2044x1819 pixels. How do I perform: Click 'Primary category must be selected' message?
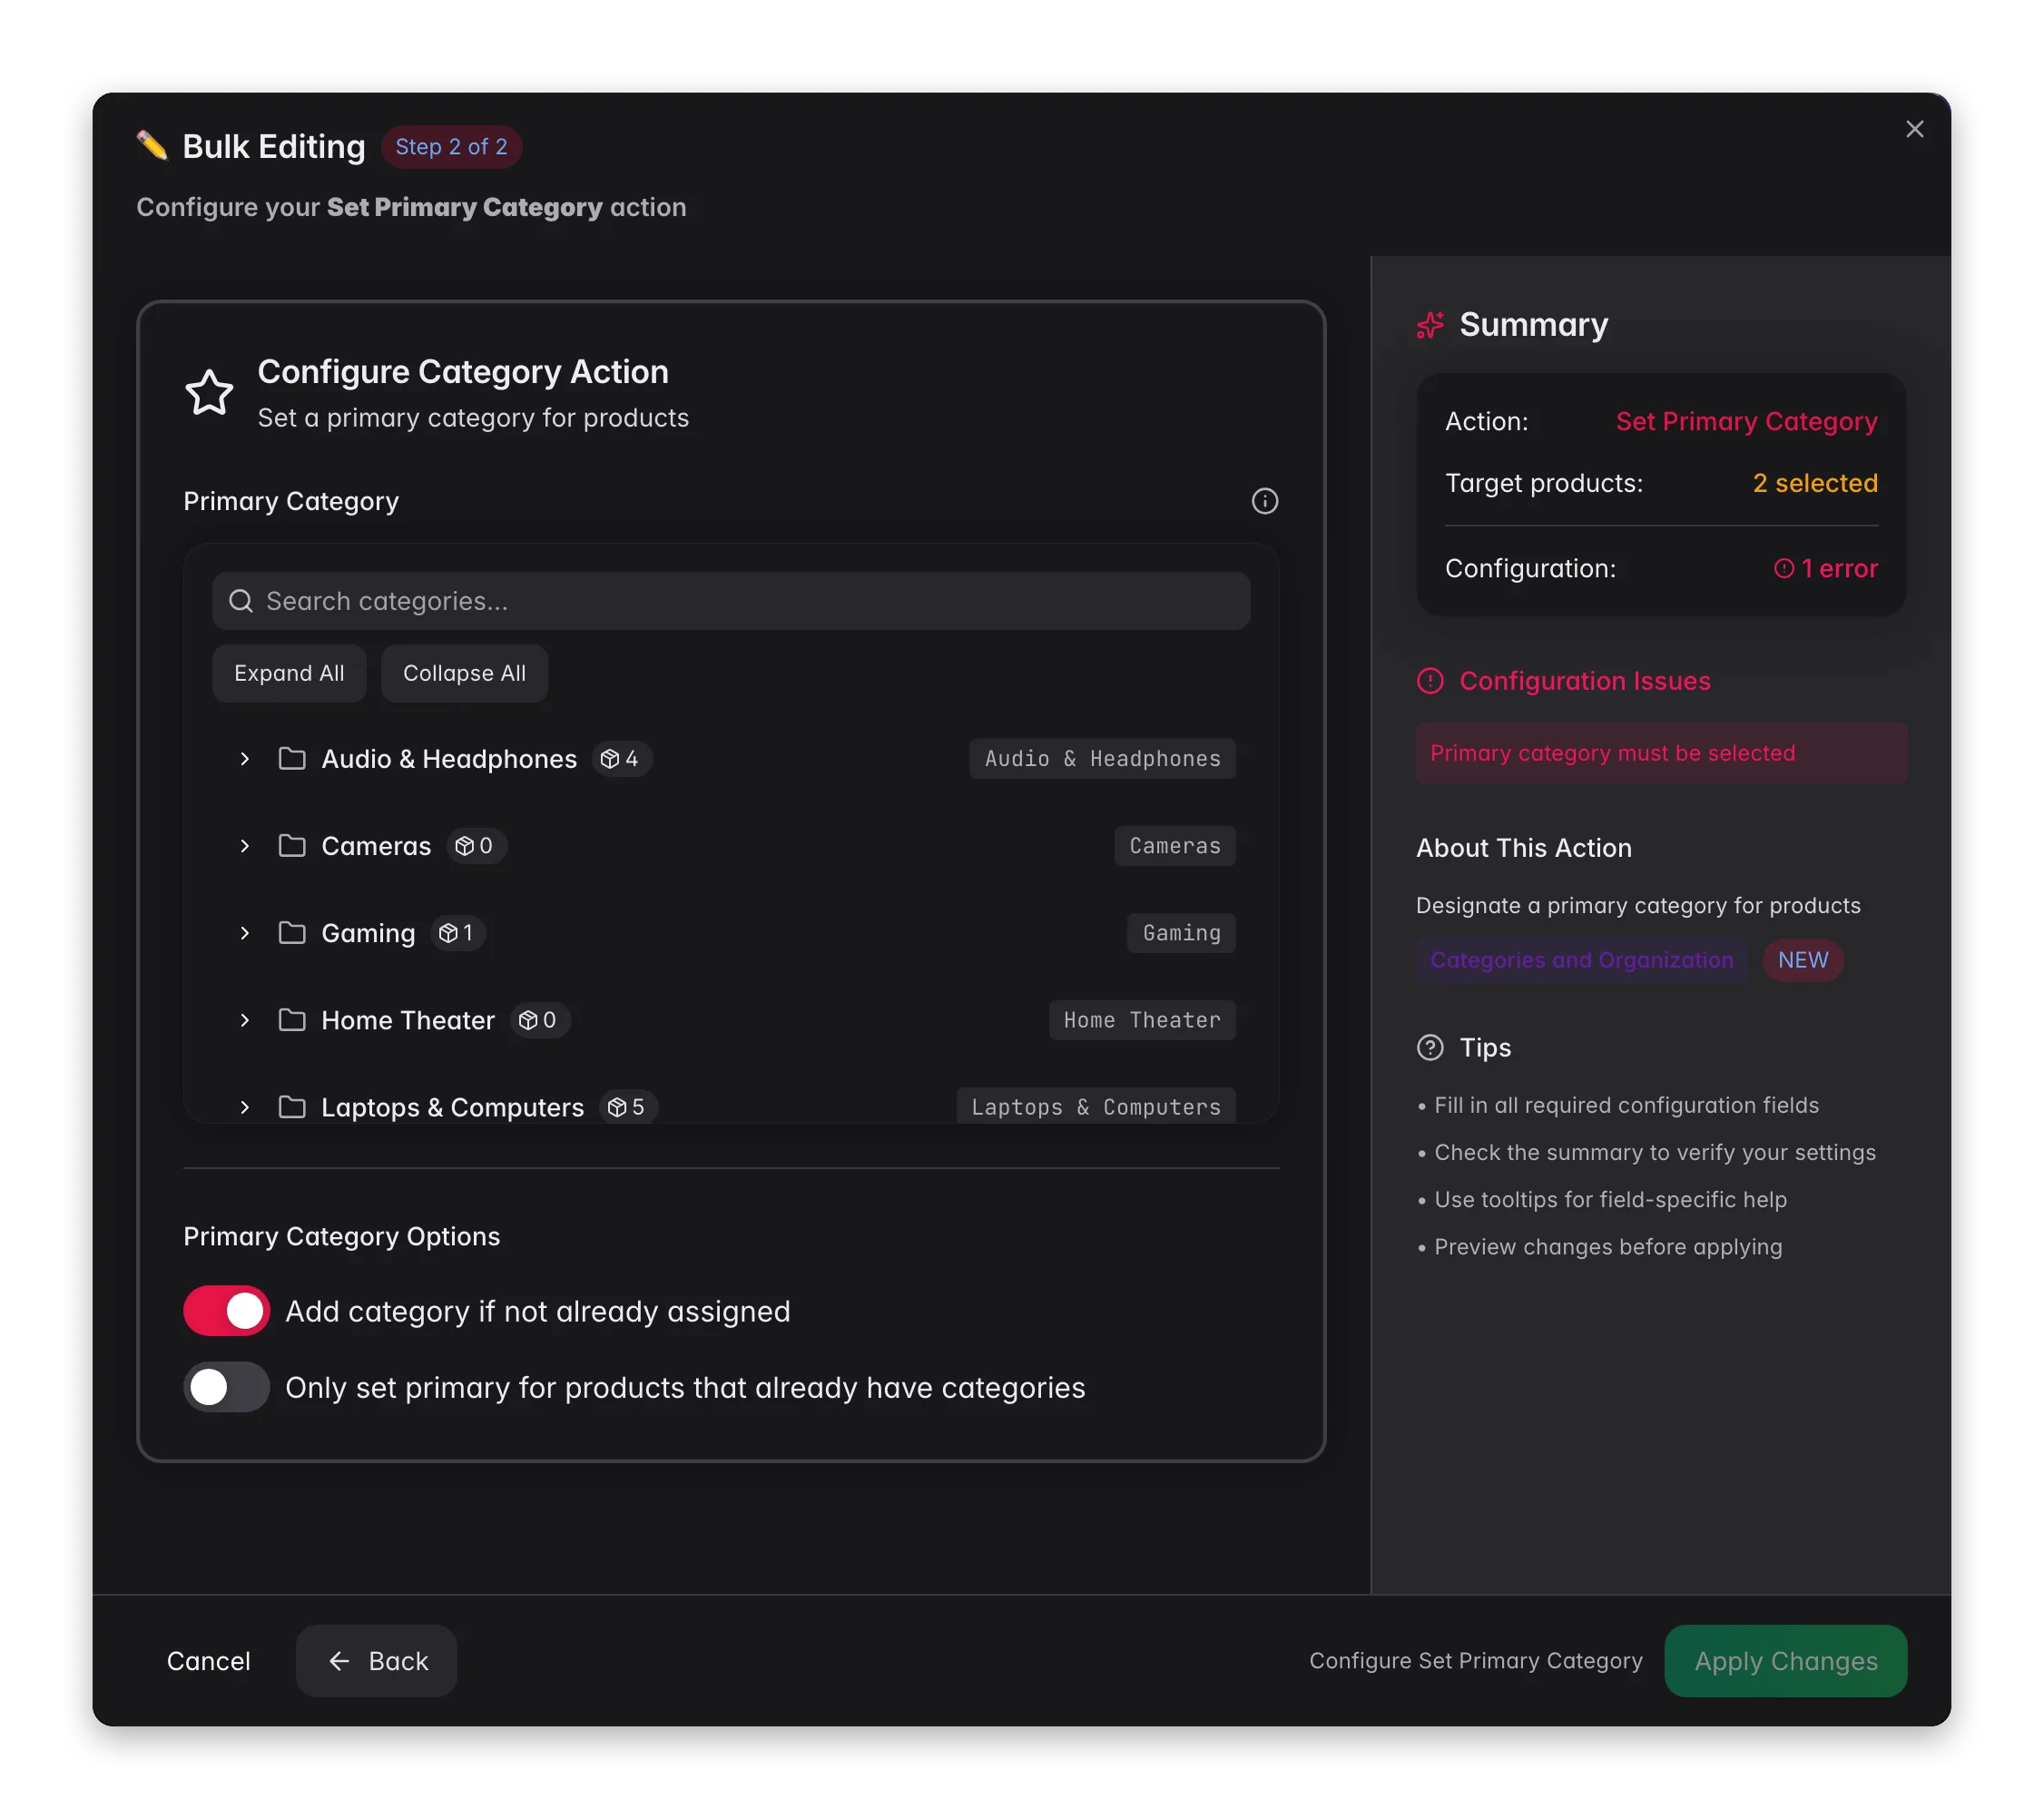coord(1661,753)
